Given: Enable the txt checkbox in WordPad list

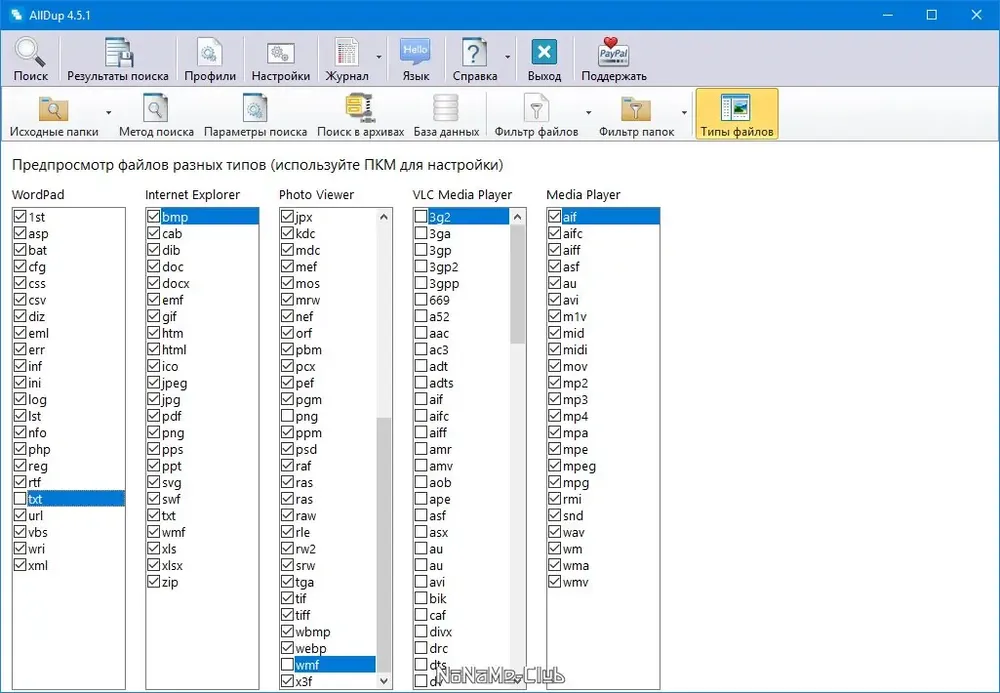Looking at the screenshot, I should point(20,499).
